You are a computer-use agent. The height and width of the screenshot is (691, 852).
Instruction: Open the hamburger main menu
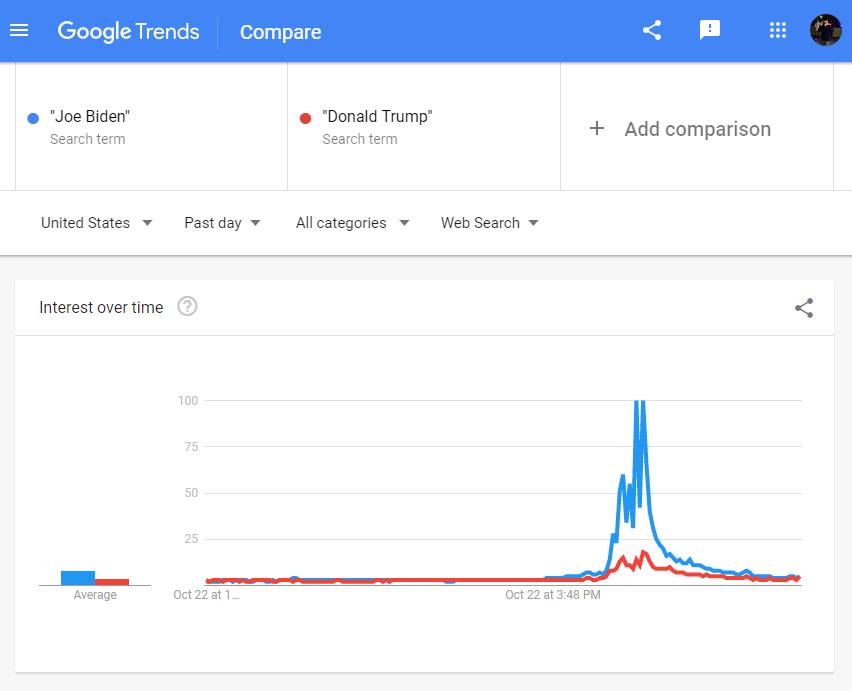(19, 30)
